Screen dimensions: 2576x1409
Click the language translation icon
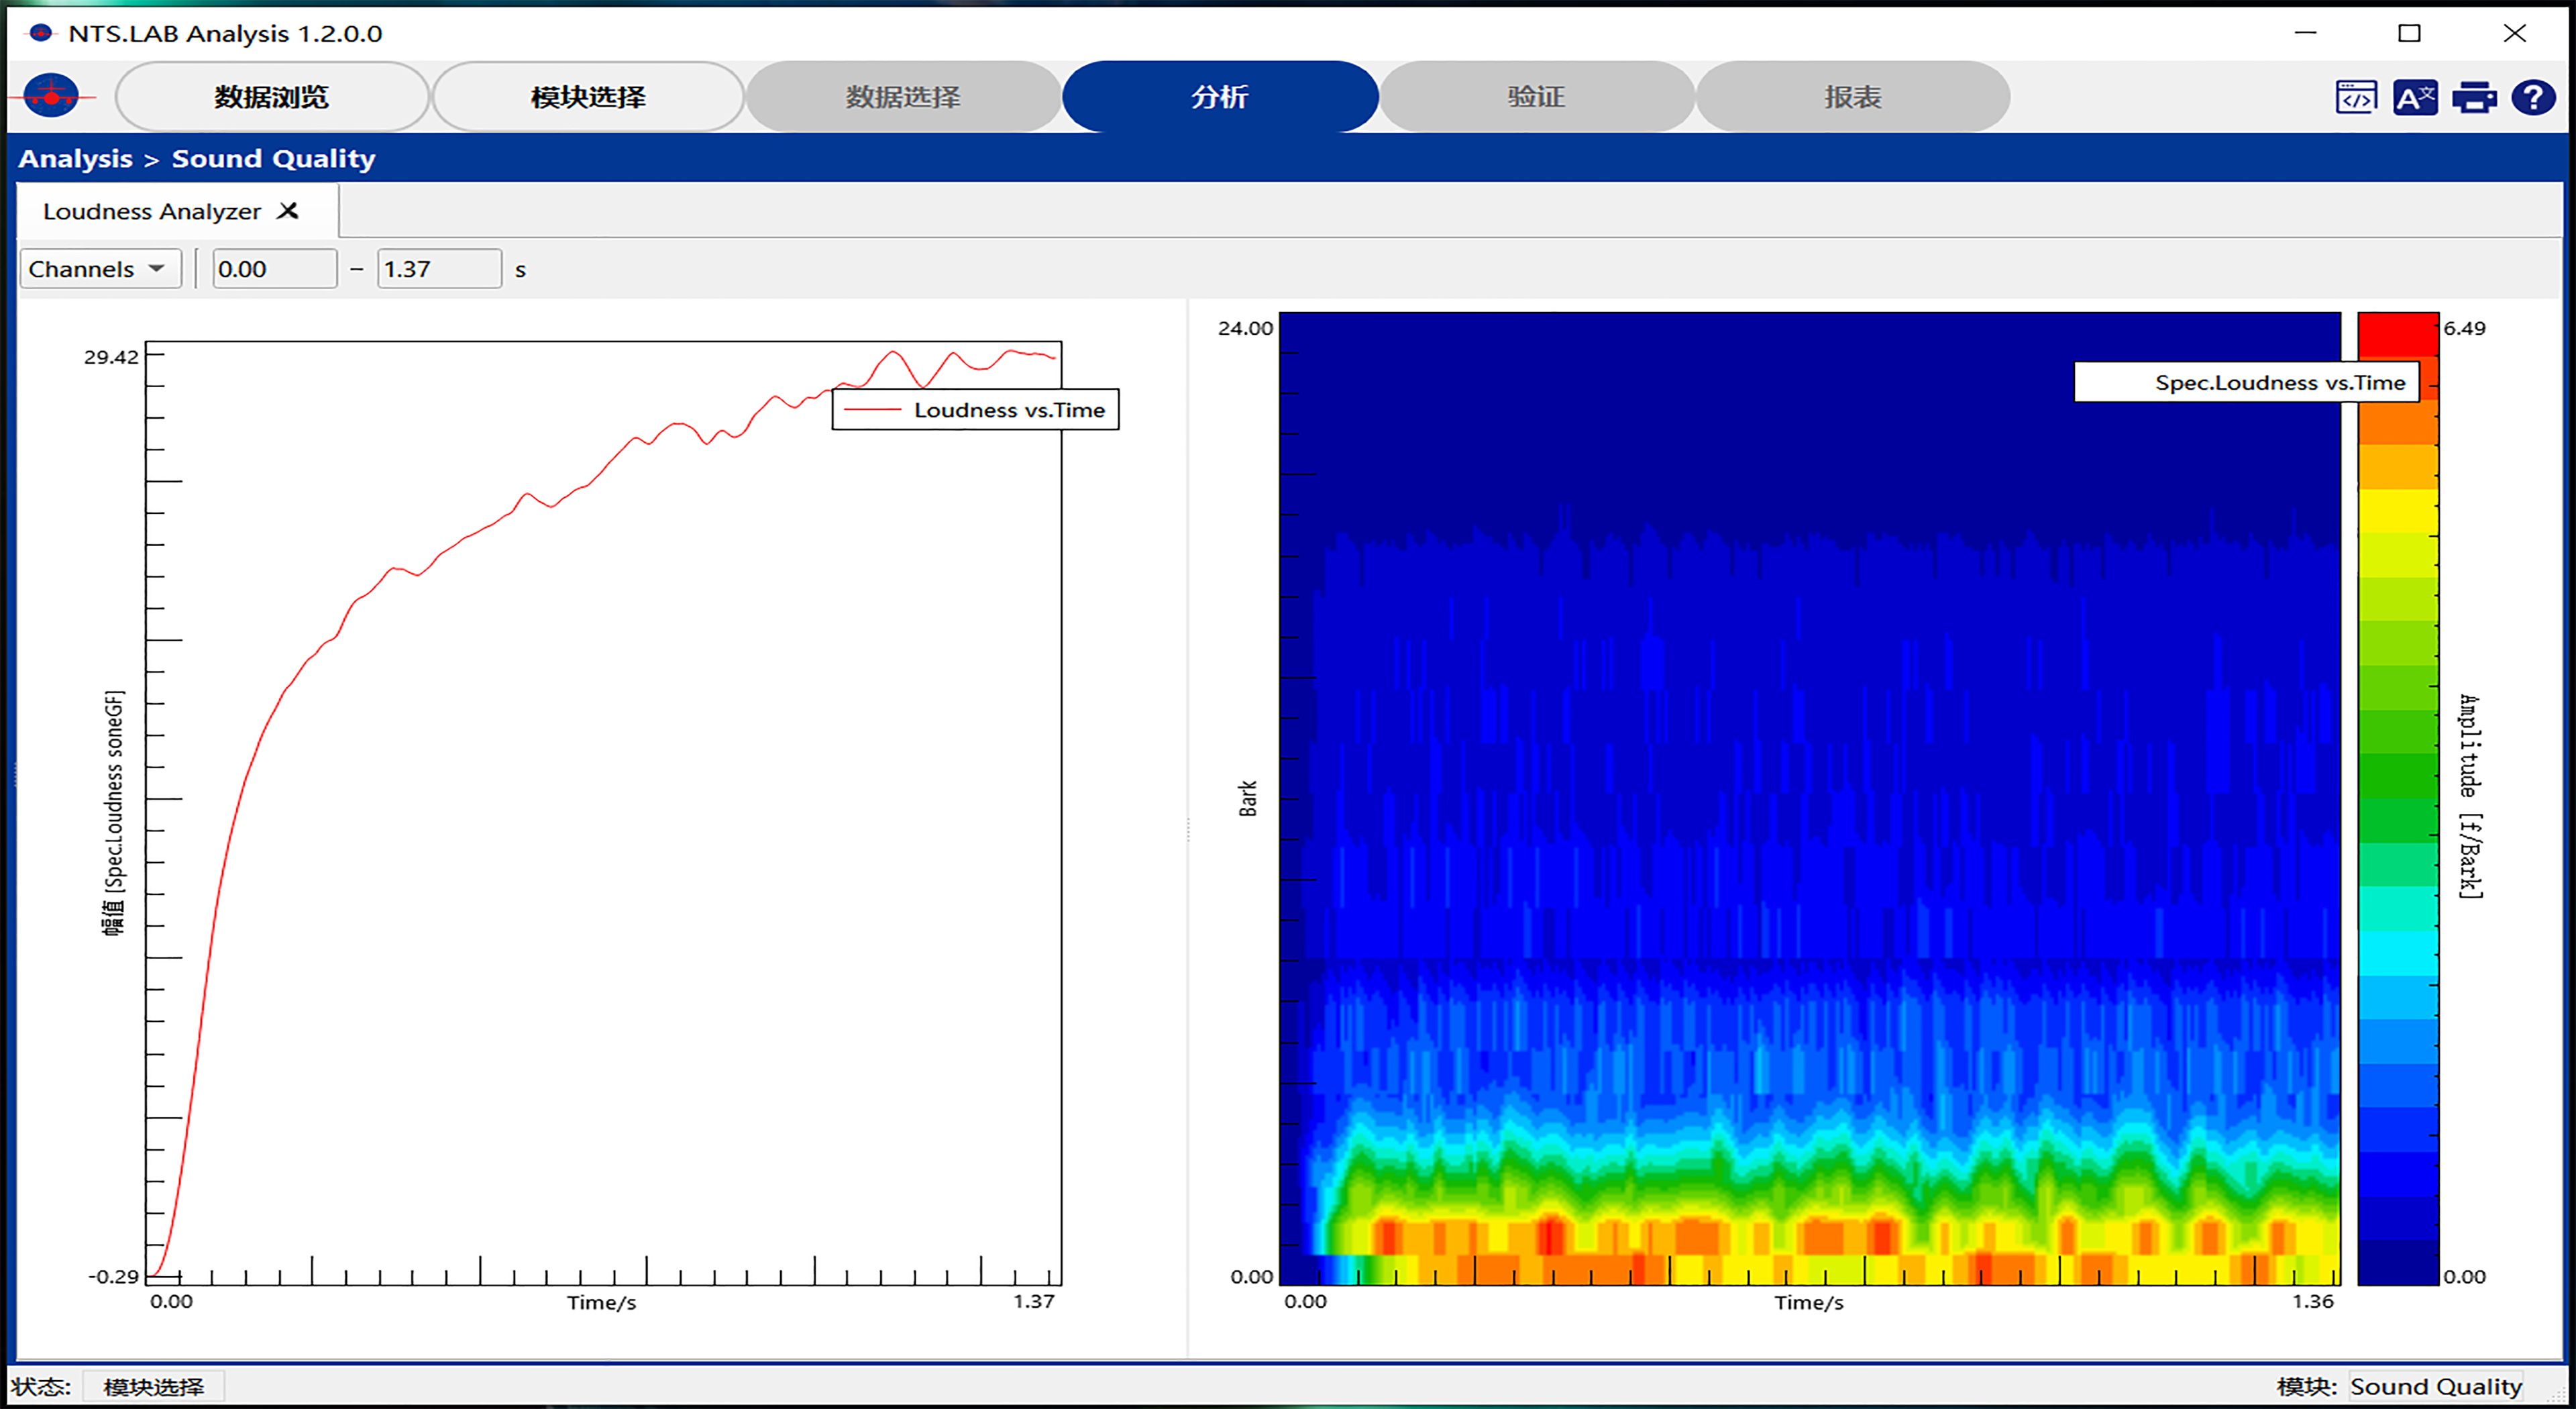tap(2414, 97)
